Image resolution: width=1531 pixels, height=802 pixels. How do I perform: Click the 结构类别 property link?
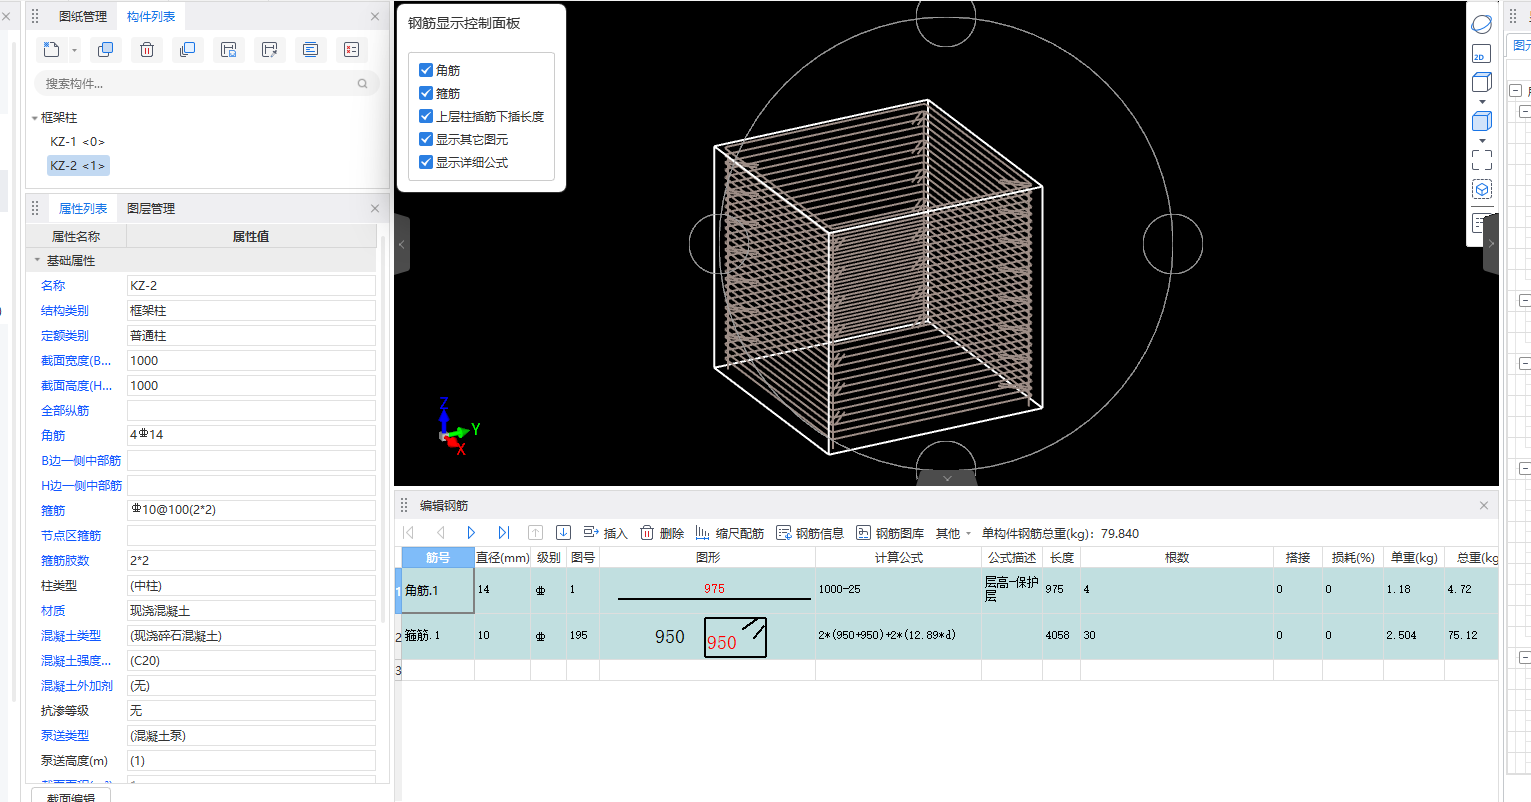click(64, 311)
